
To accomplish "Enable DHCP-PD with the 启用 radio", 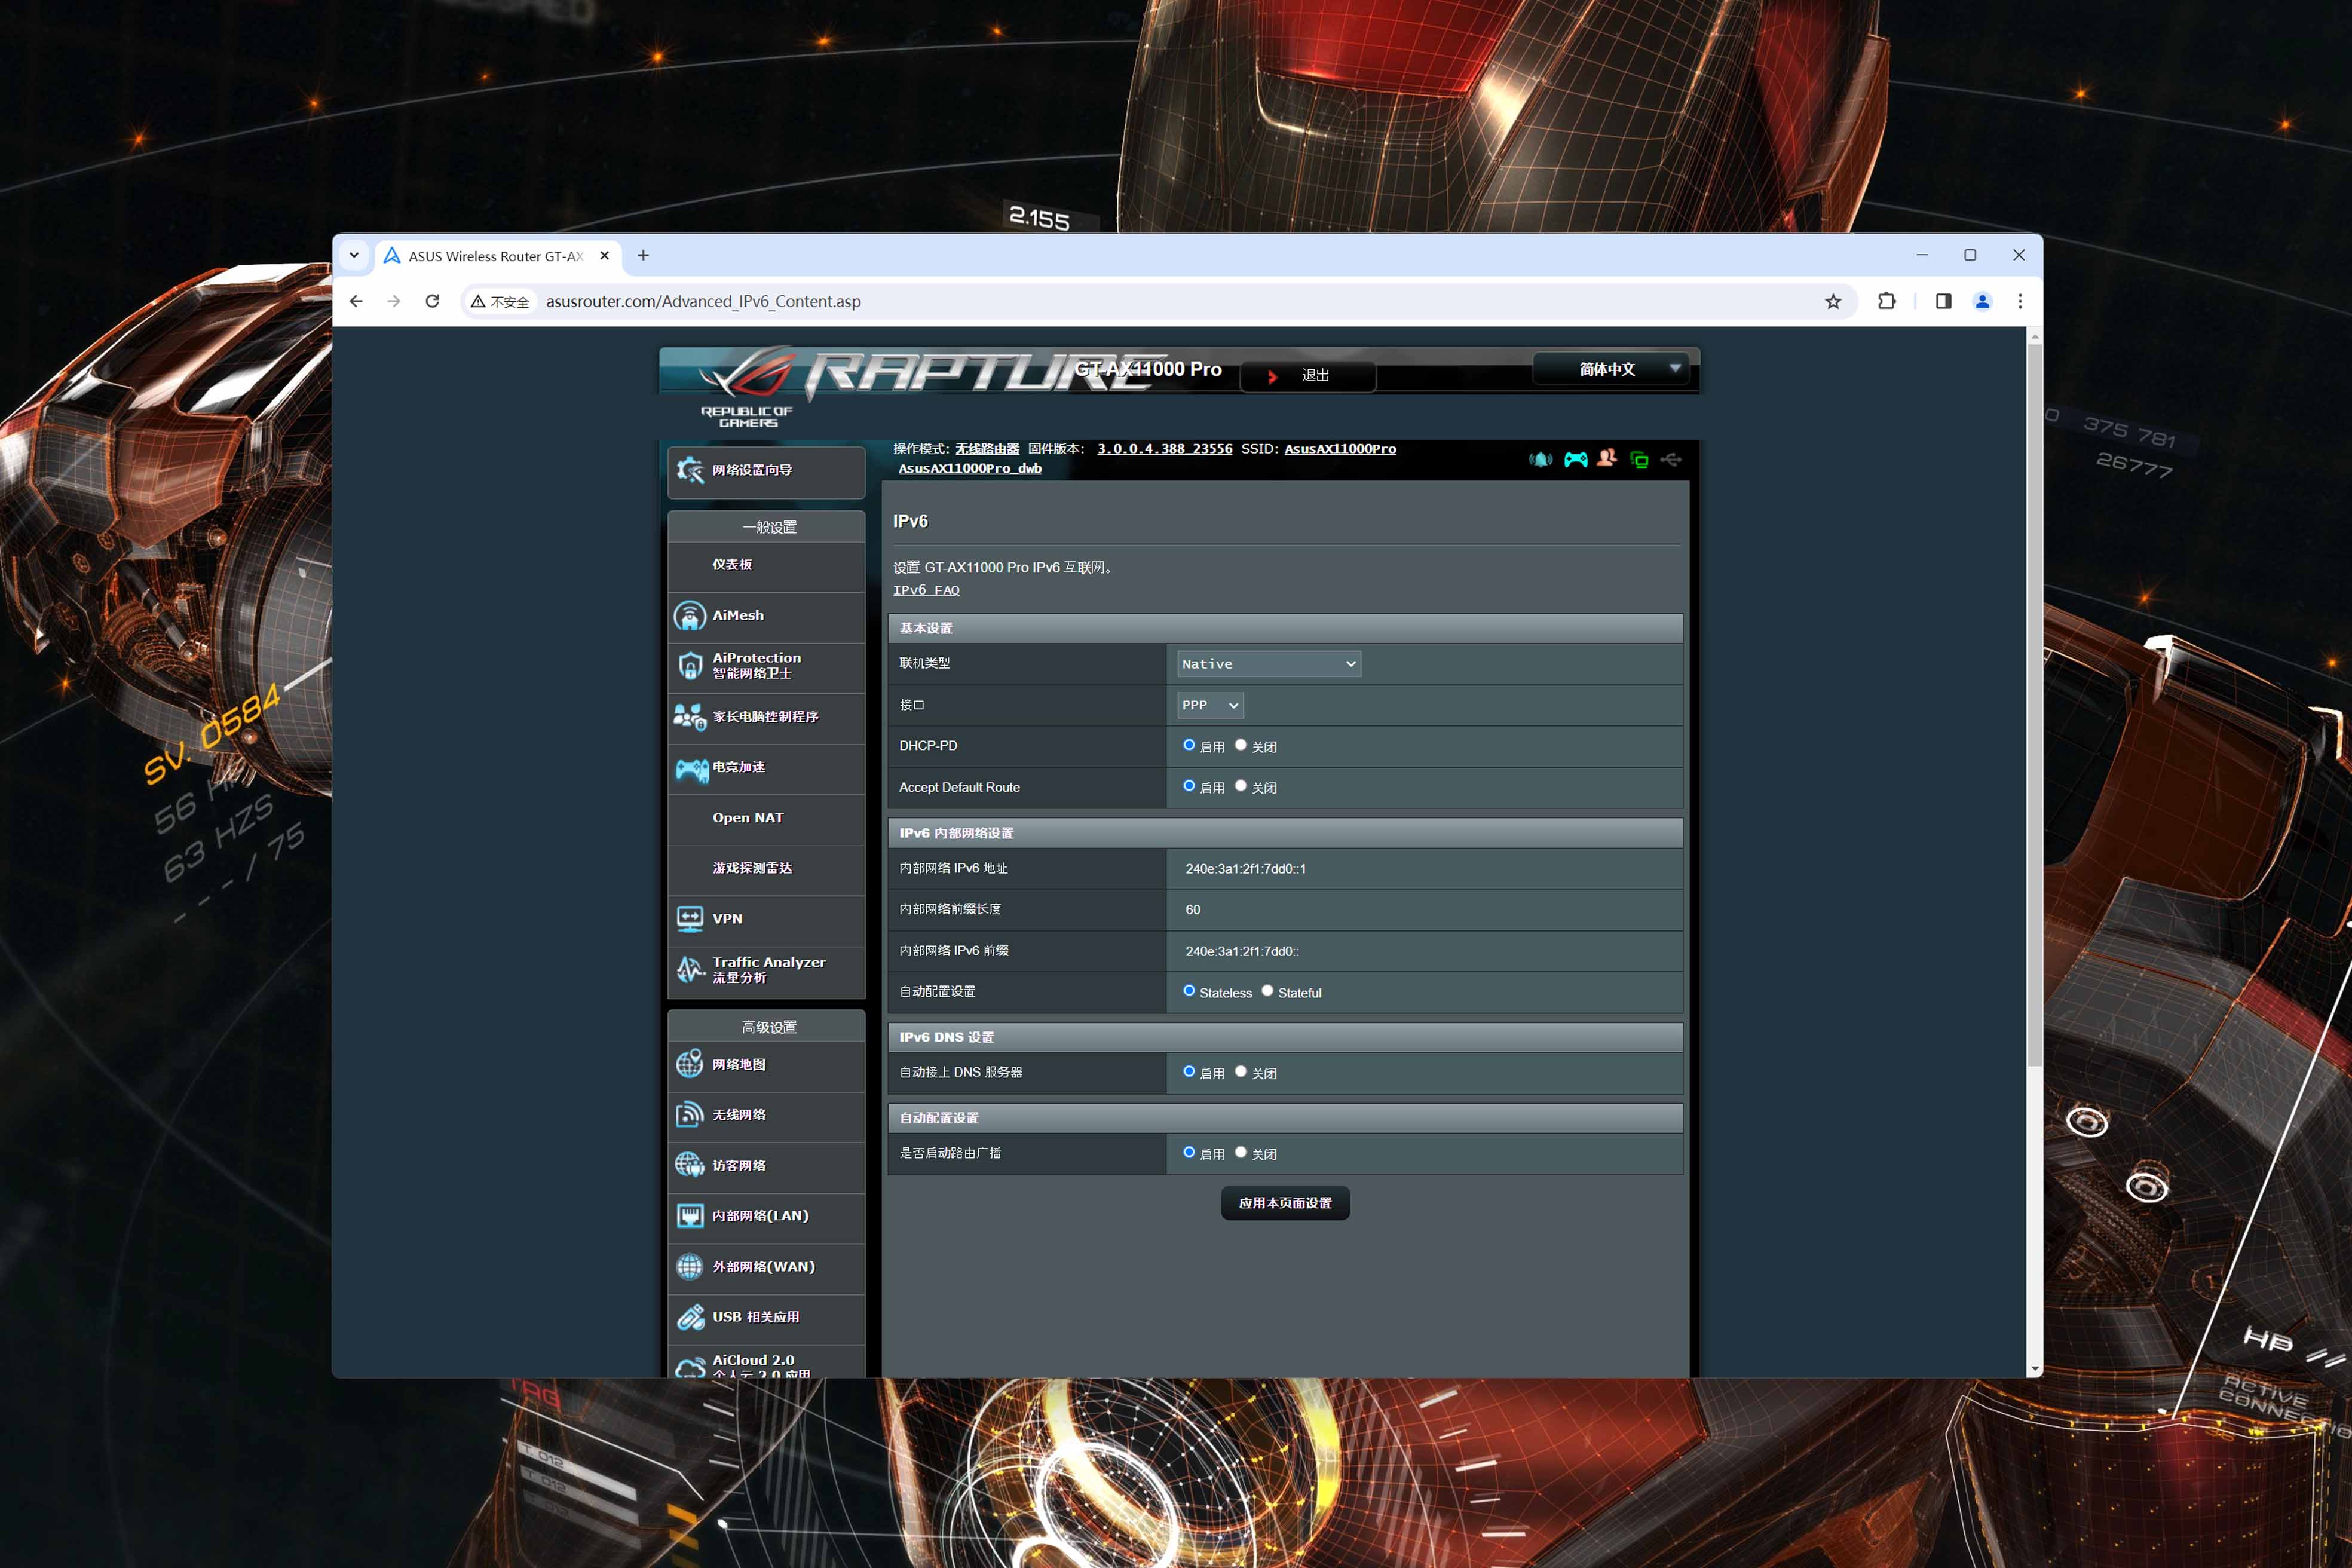I will point(1189,745).
